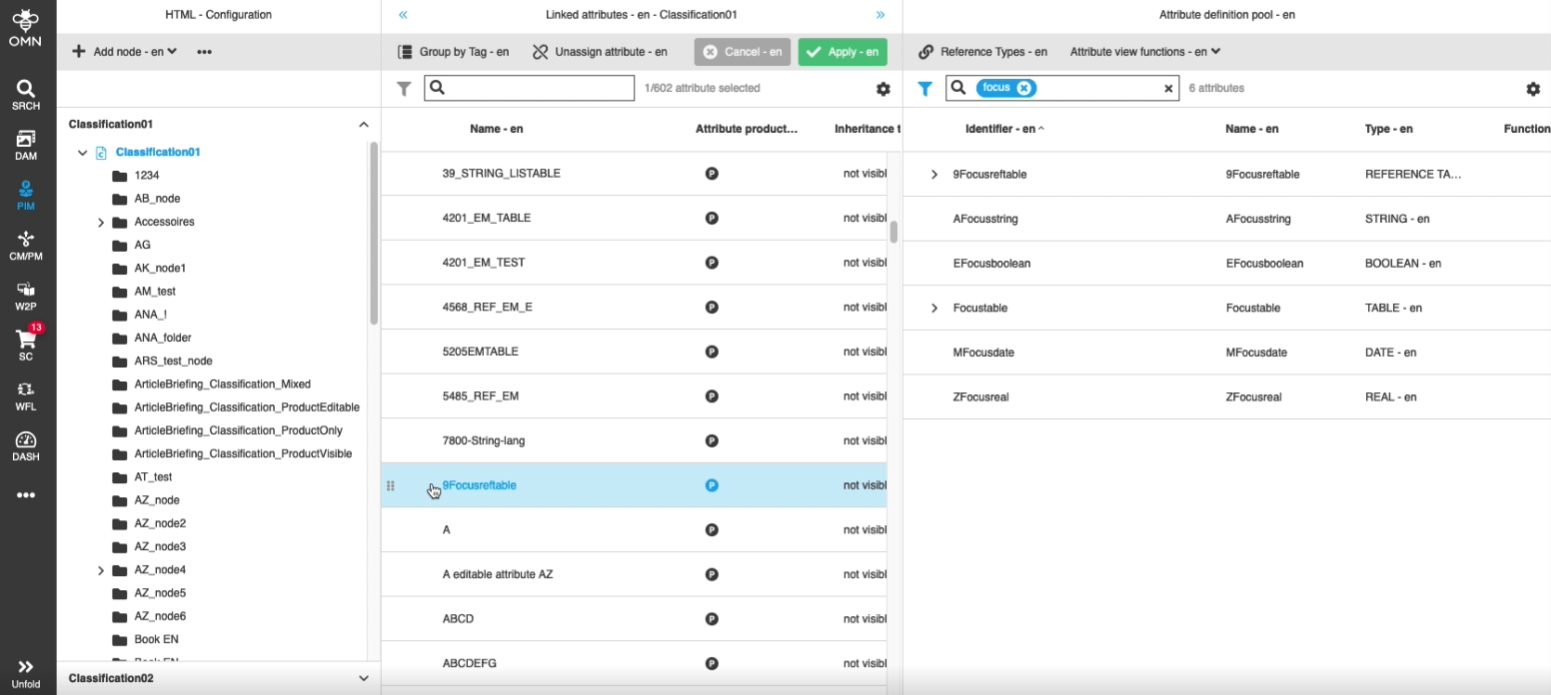Screen dimensions: 1551x695
Task: Click the Linked attributes search field
Action: point(529,88)
